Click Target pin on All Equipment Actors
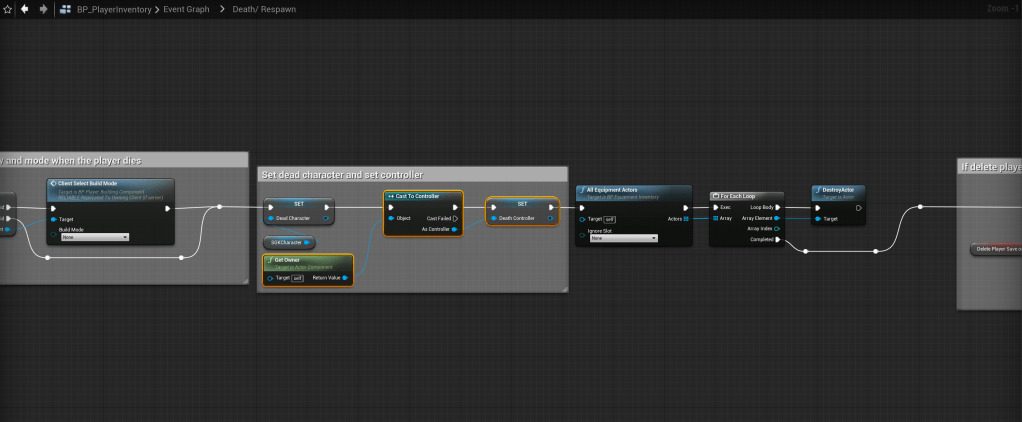 pos(582,219)
